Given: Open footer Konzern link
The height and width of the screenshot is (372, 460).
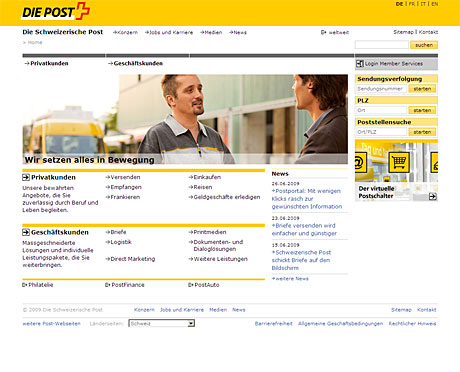Looking at the screenshot, I should pos(144,310).
